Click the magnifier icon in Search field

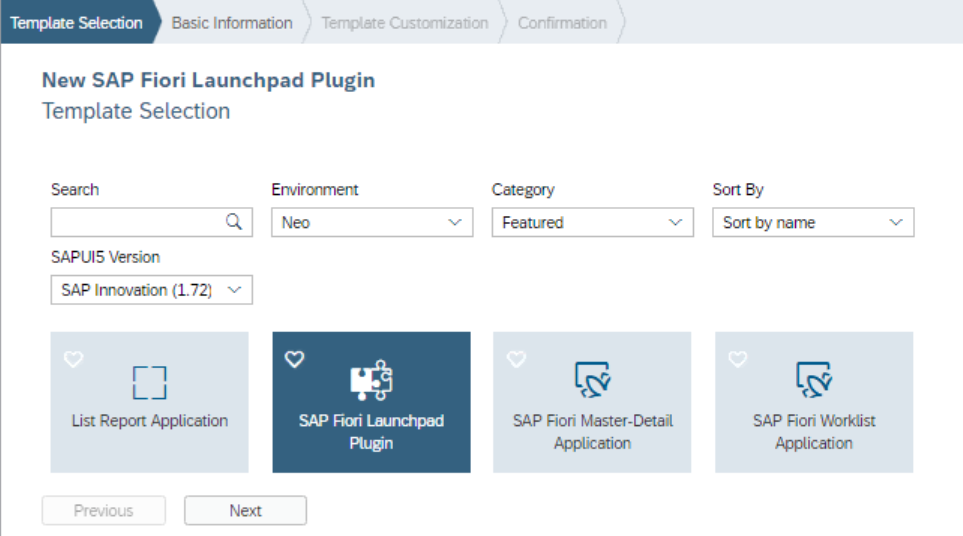coord(234,222)
